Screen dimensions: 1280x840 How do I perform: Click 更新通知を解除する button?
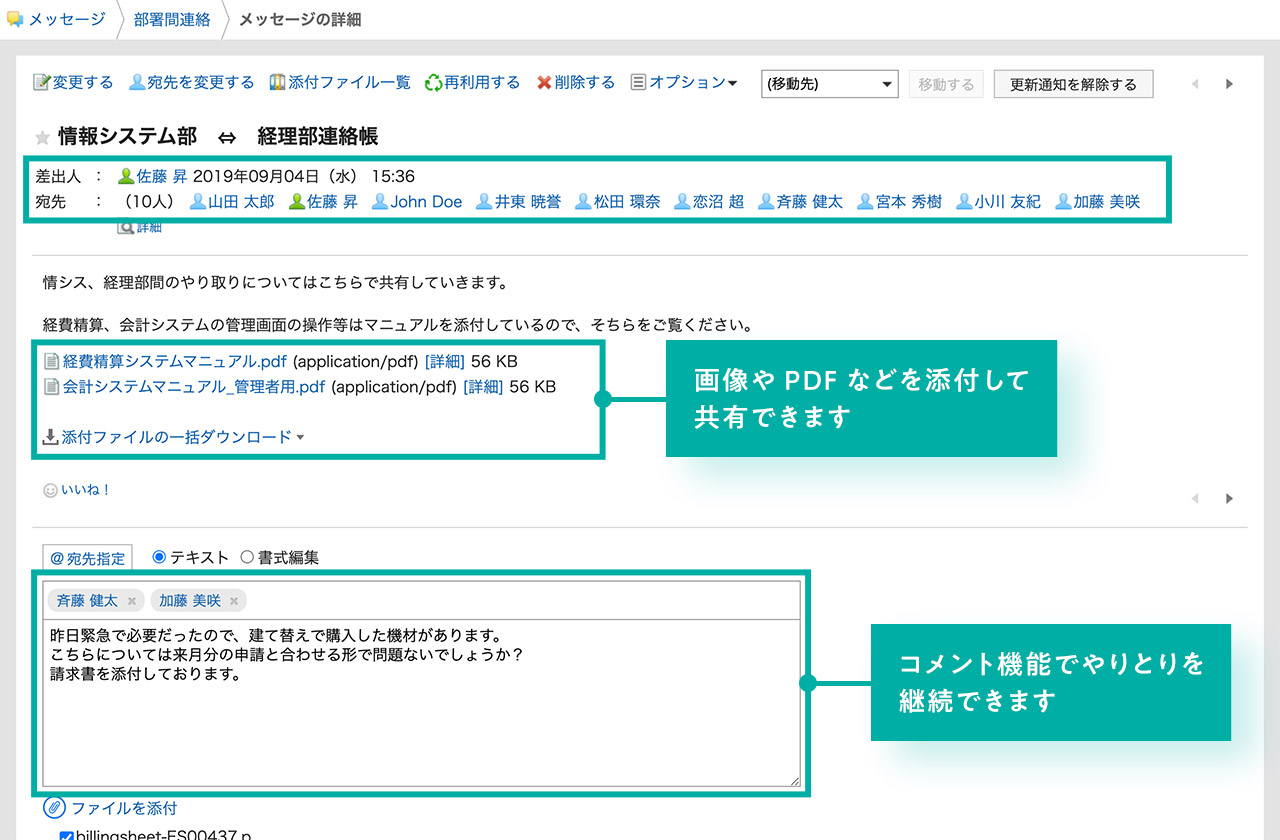pyautogui.click(x=1073, y=84)
